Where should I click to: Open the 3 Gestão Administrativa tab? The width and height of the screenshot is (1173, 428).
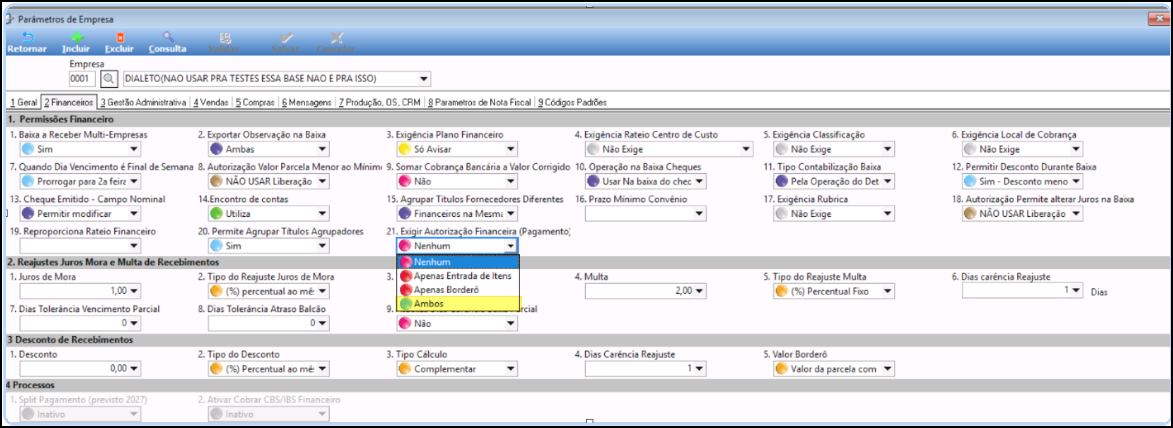tap(142, 102)
